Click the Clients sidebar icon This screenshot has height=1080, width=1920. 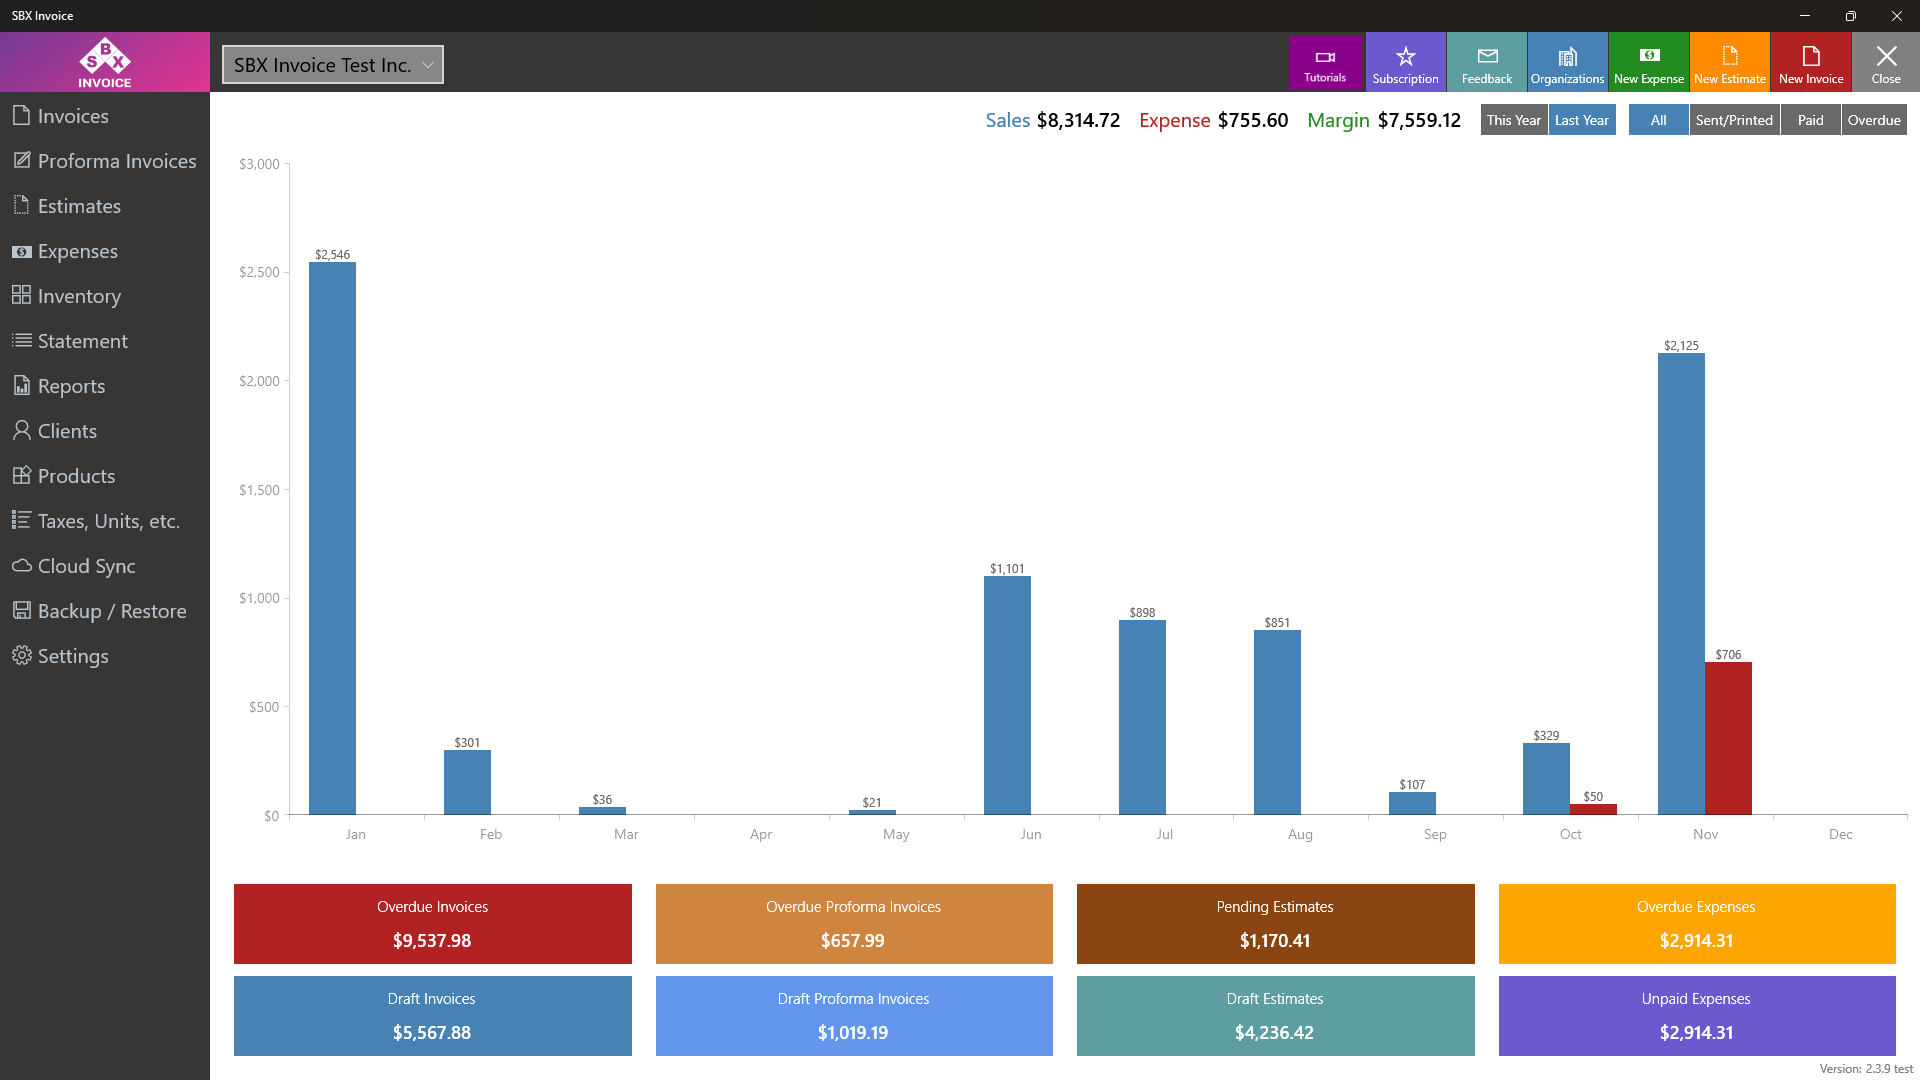[x=67, y=431]
